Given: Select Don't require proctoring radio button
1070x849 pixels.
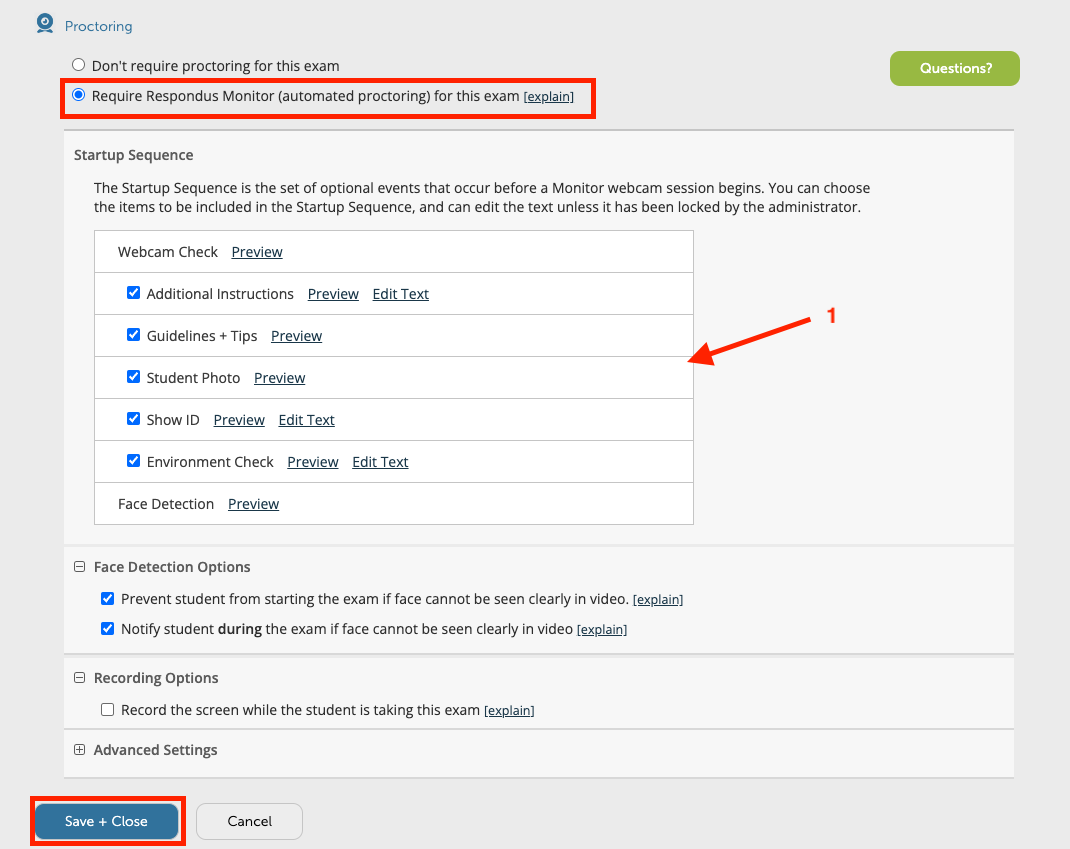Looking at the screenshot, I should (x=78, y=65).
